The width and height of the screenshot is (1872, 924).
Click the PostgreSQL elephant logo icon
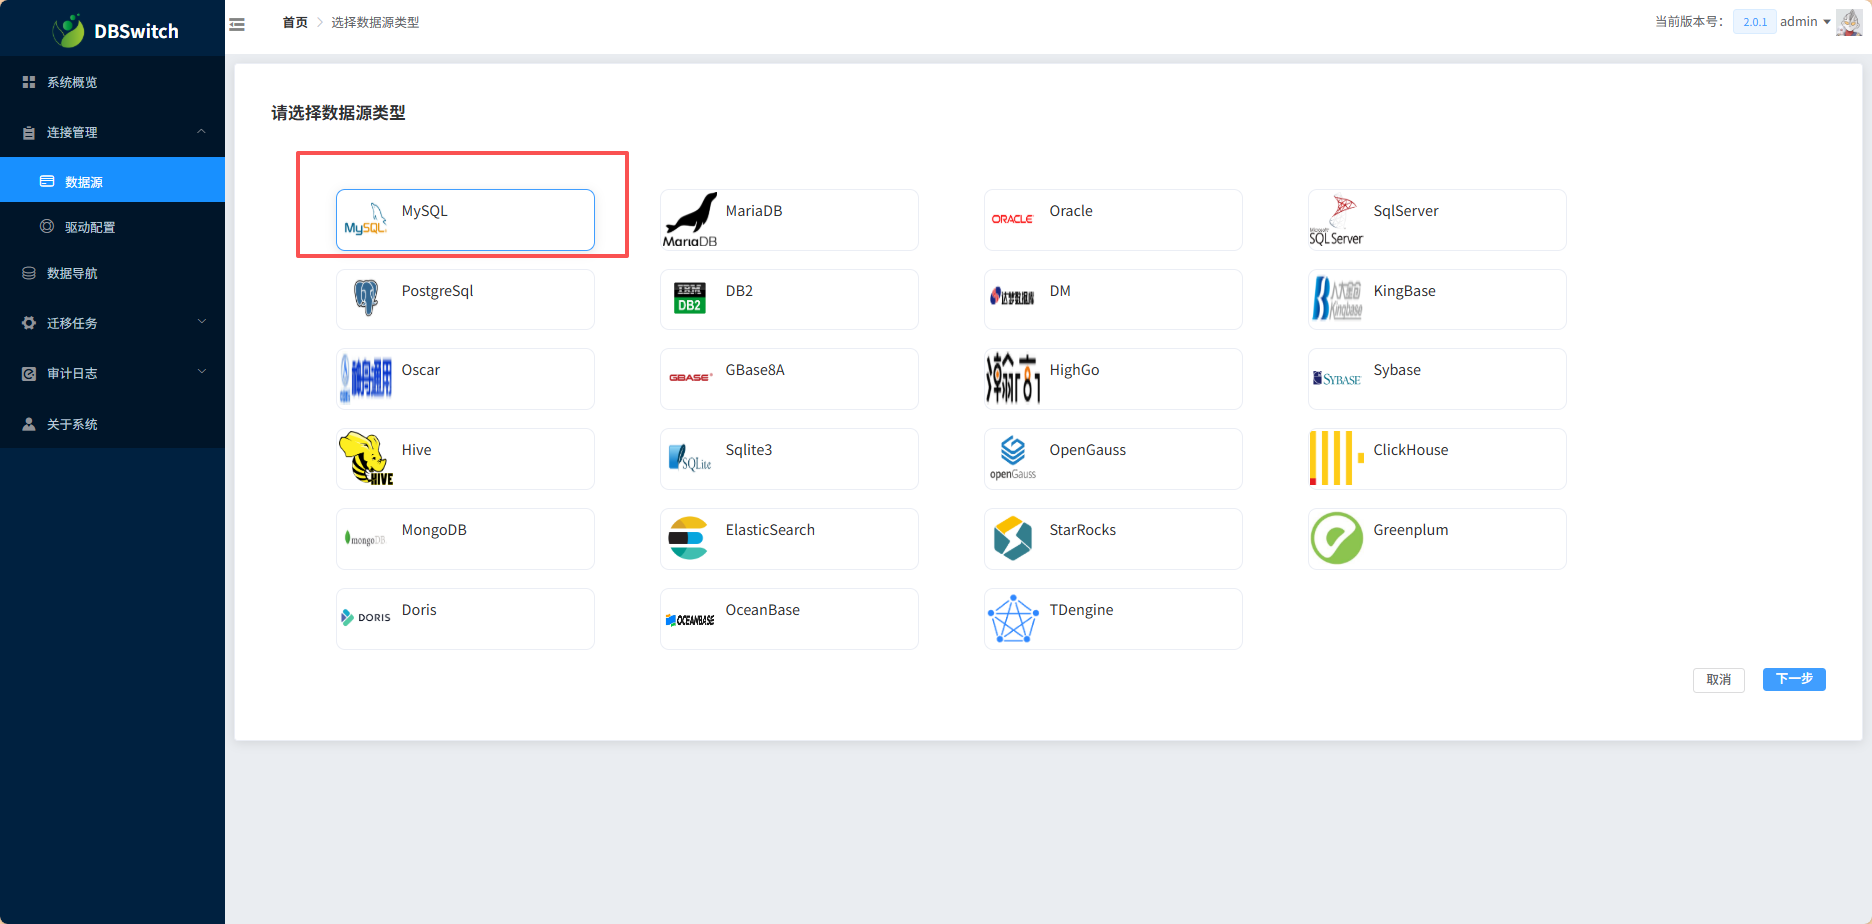(x=366, y=298)
